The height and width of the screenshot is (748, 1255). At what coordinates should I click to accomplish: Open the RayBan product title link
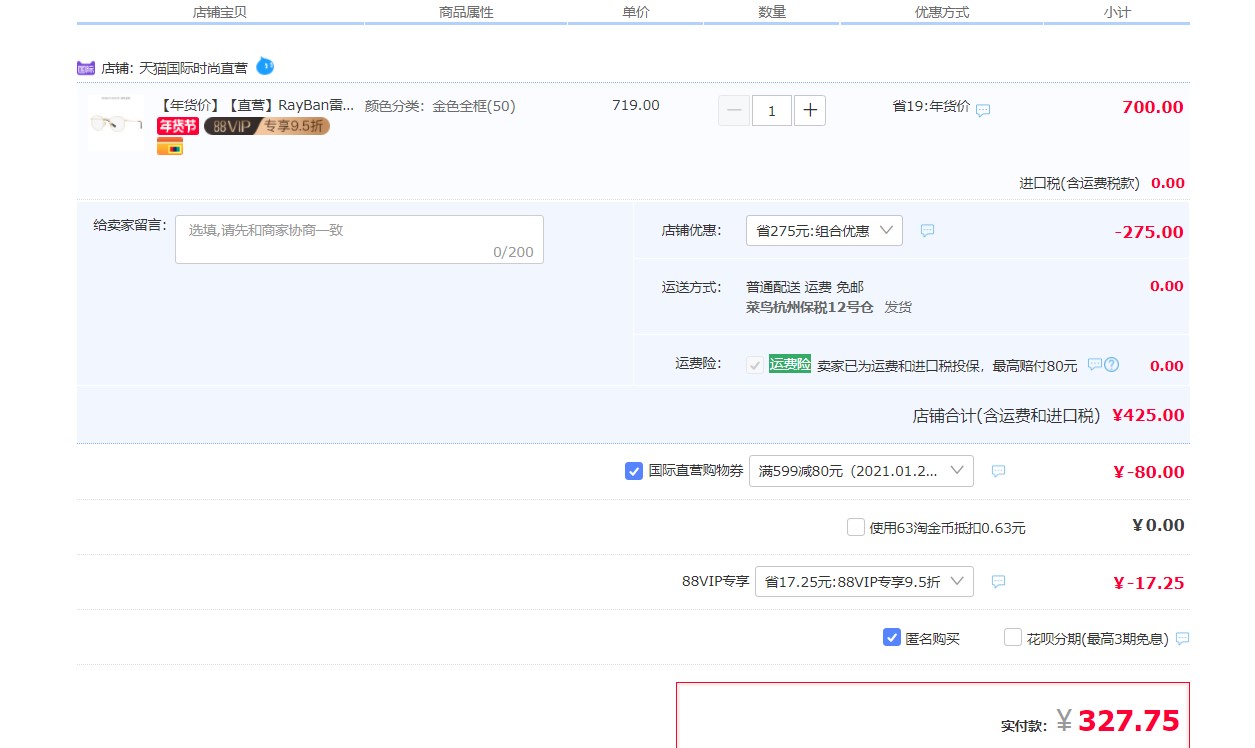pos(257,106)
